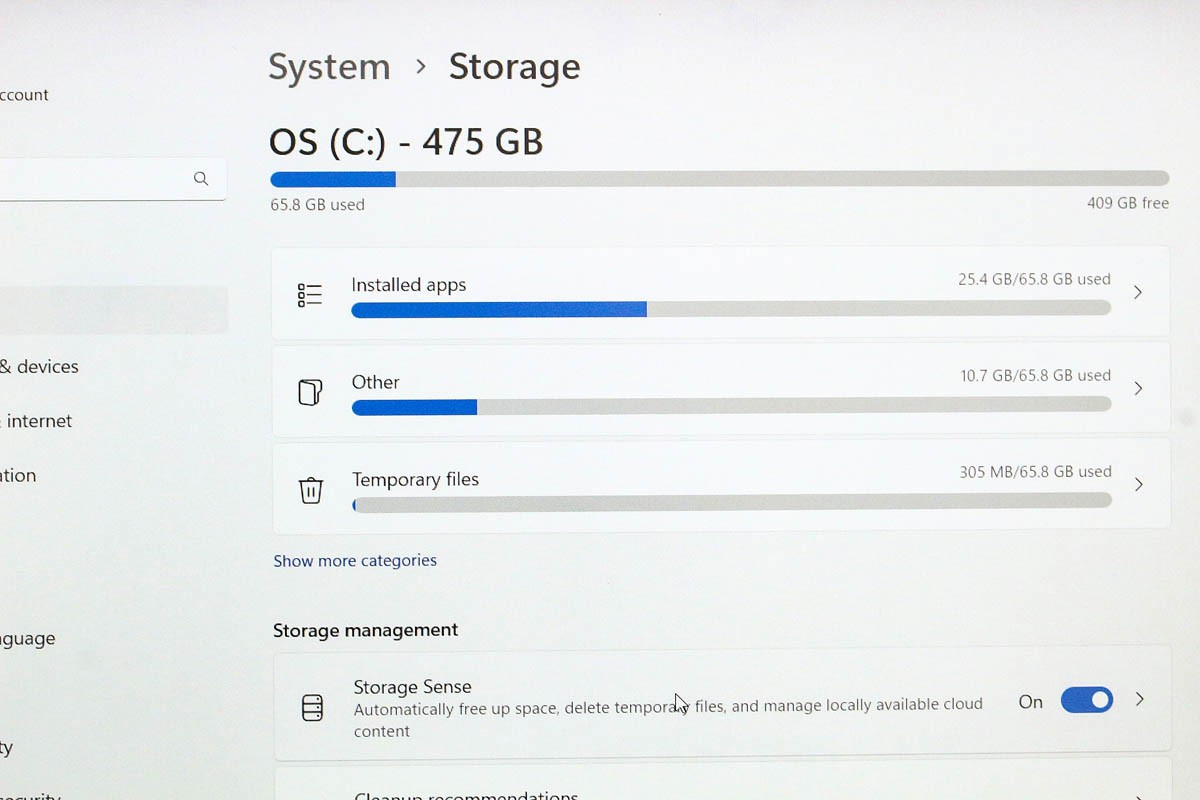1200x800 pixels.
Task: Go back to System breadcrumb
Action: pos(329,67)
